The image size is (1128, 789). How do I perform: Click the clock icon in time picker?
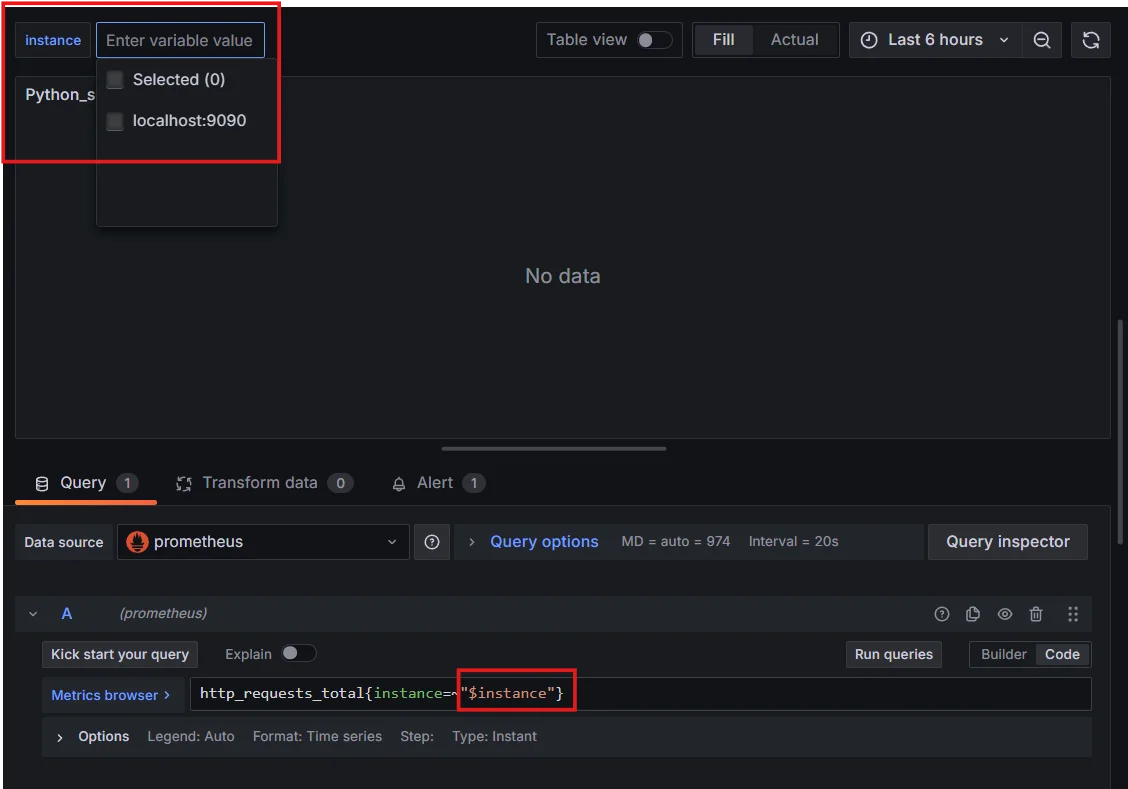pos(868,40)
